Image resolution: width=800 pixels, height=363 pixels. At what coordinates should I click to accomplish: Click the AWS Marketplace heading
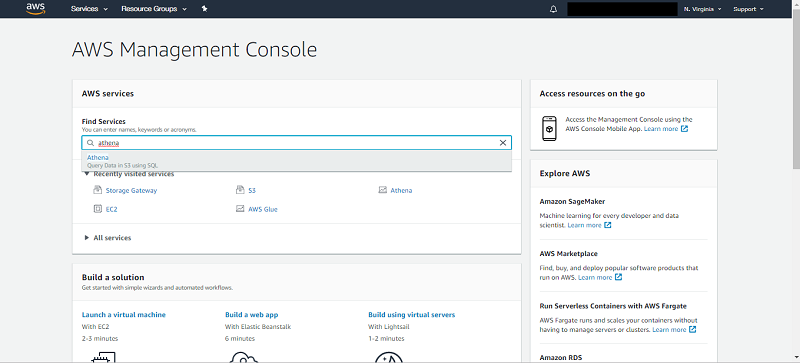568,254
